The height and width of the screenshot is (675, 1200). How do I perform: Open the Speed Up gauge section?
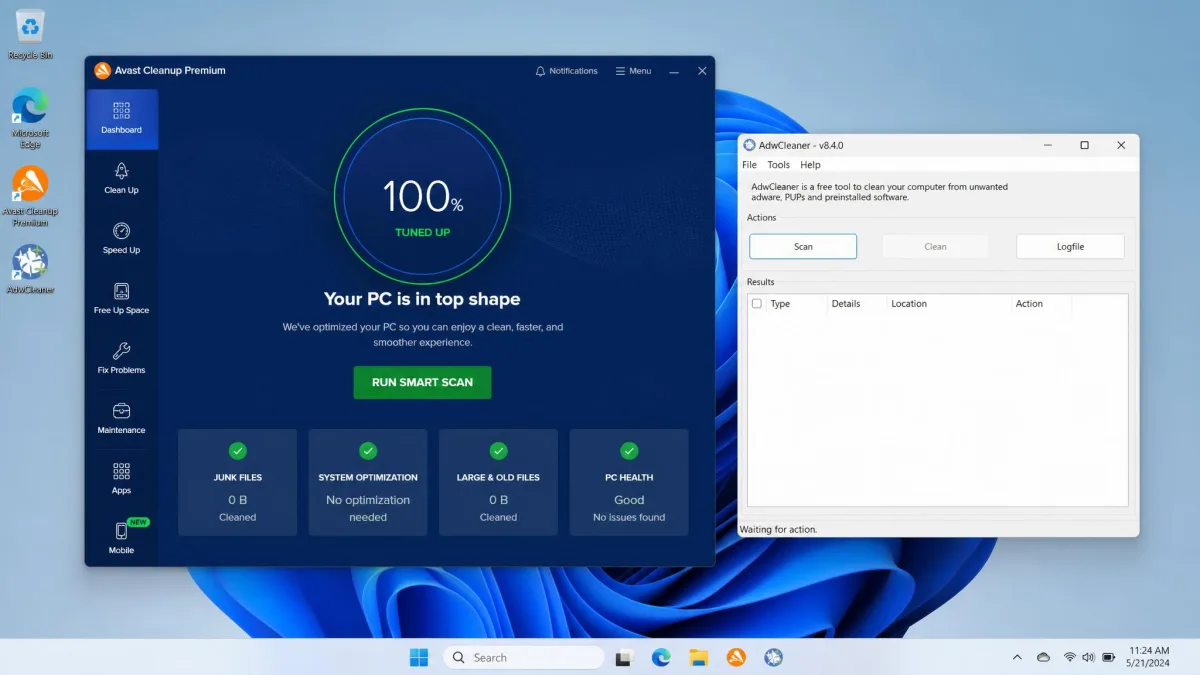click(x=122, y=239)
